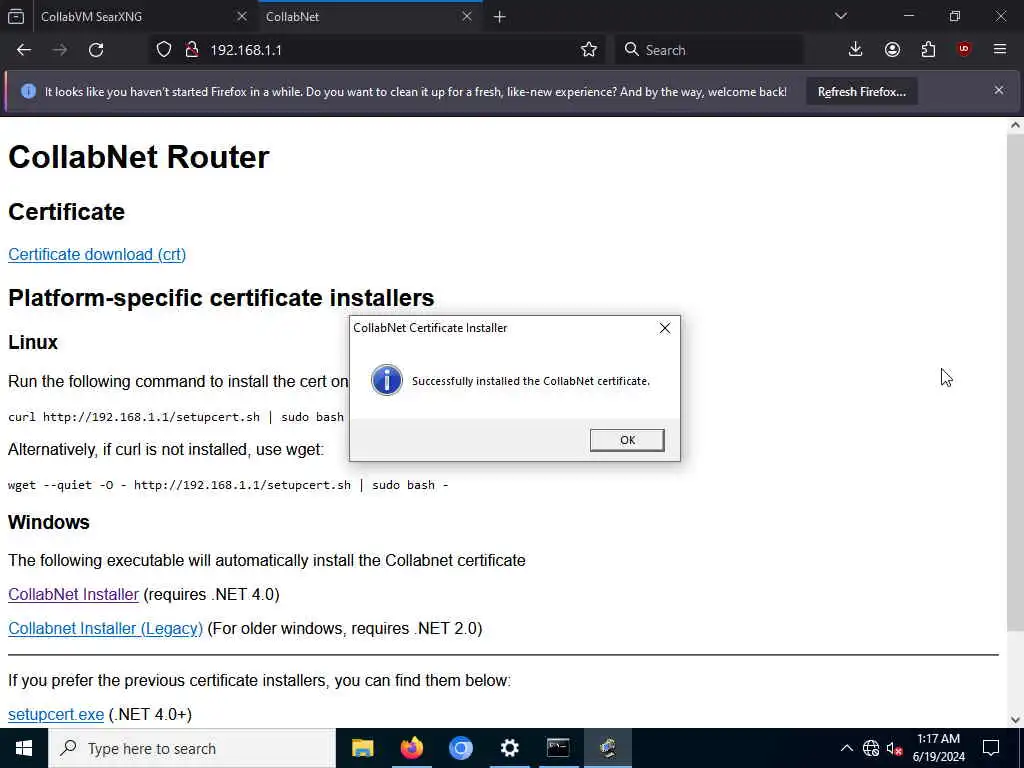
Task: Click the forward navigation arrow
Action: pyautogui.click(x=60, y=50)
